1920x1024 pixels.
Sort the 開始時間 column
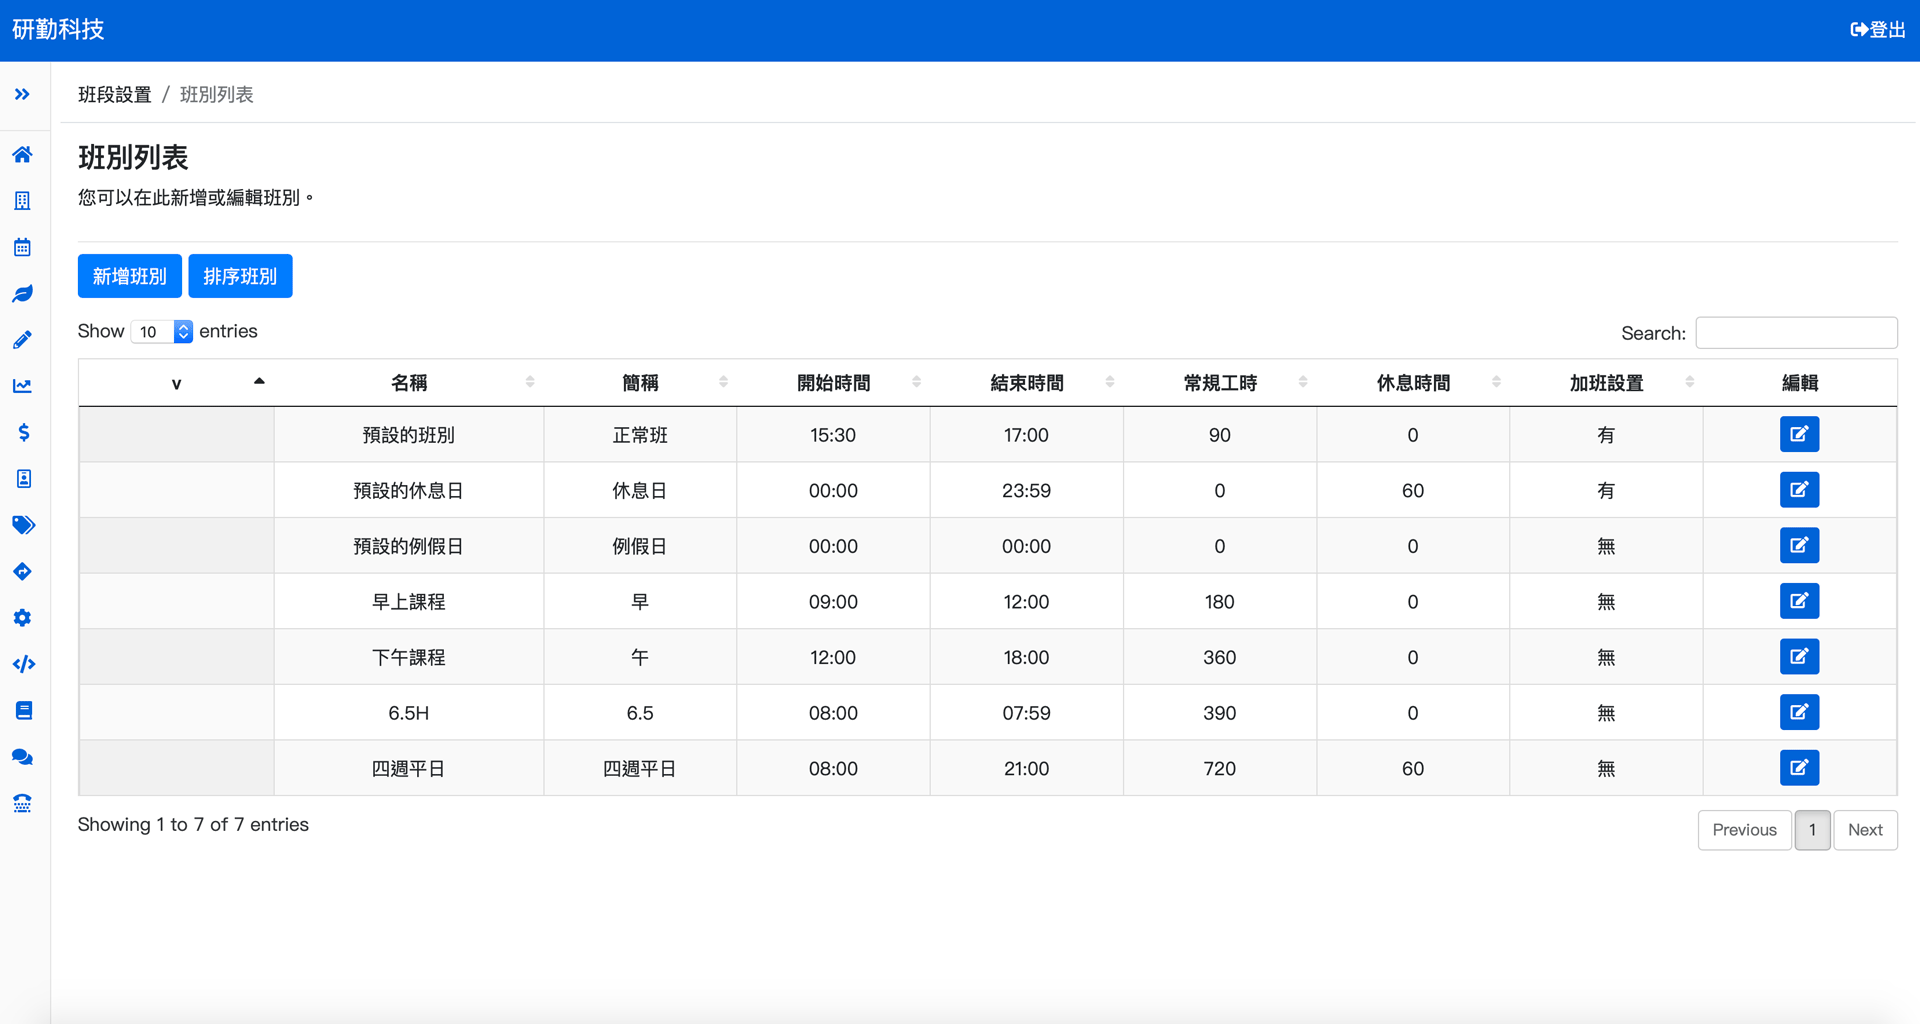click(x=834, y=382)
